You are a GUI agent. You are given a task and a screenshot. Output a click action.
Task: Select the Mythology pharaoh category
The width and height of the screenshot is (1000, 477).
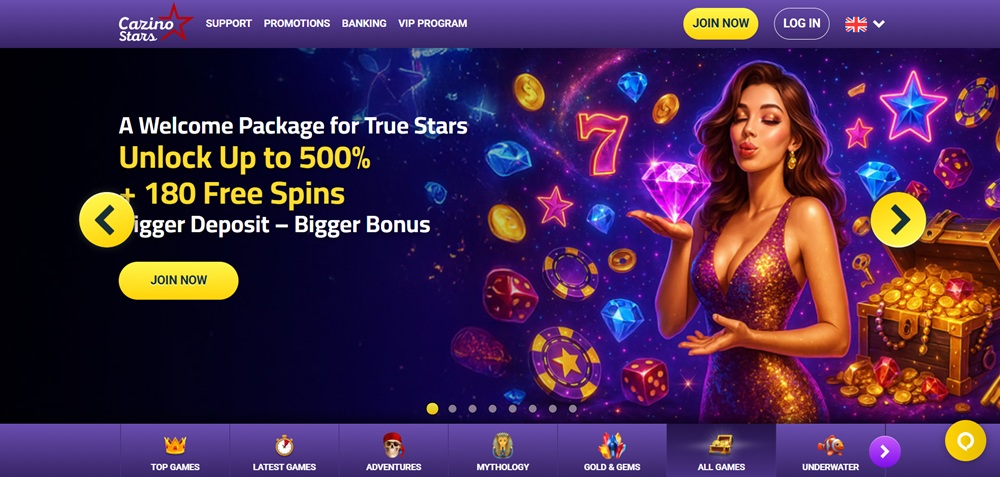tap(503, 451)
